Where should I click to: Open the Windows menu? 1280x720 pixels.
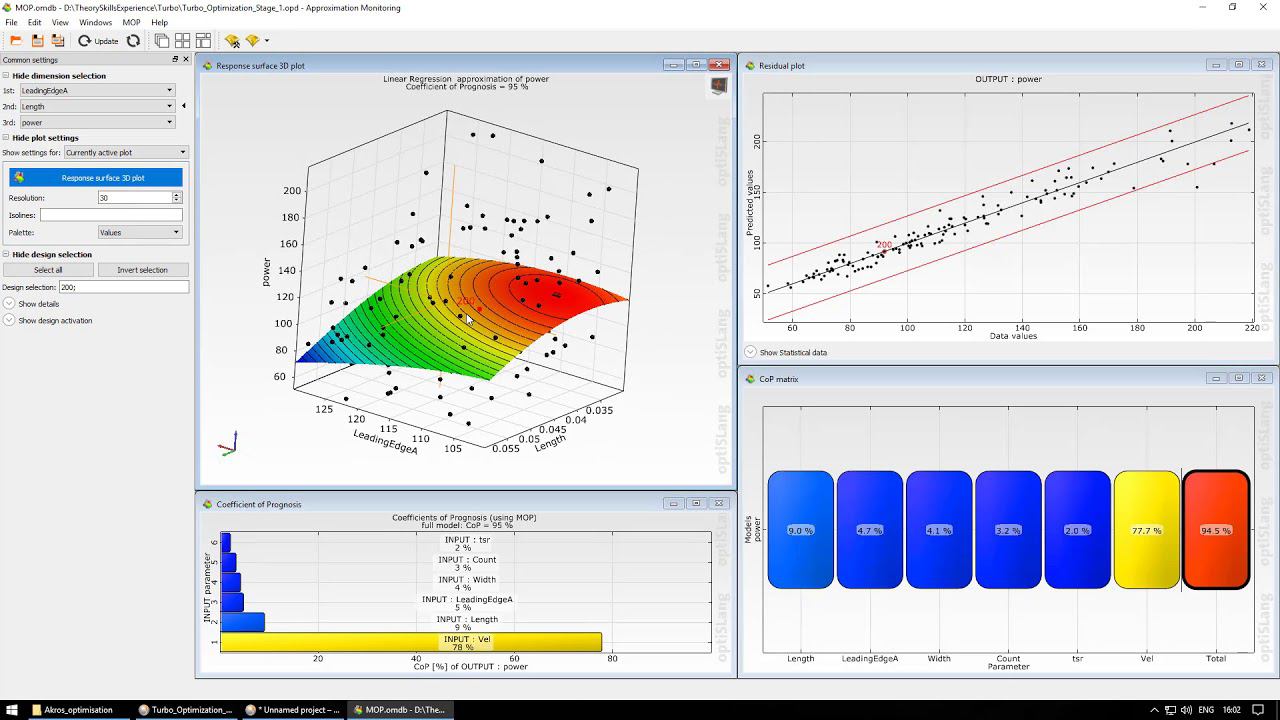tap(95, 22)
